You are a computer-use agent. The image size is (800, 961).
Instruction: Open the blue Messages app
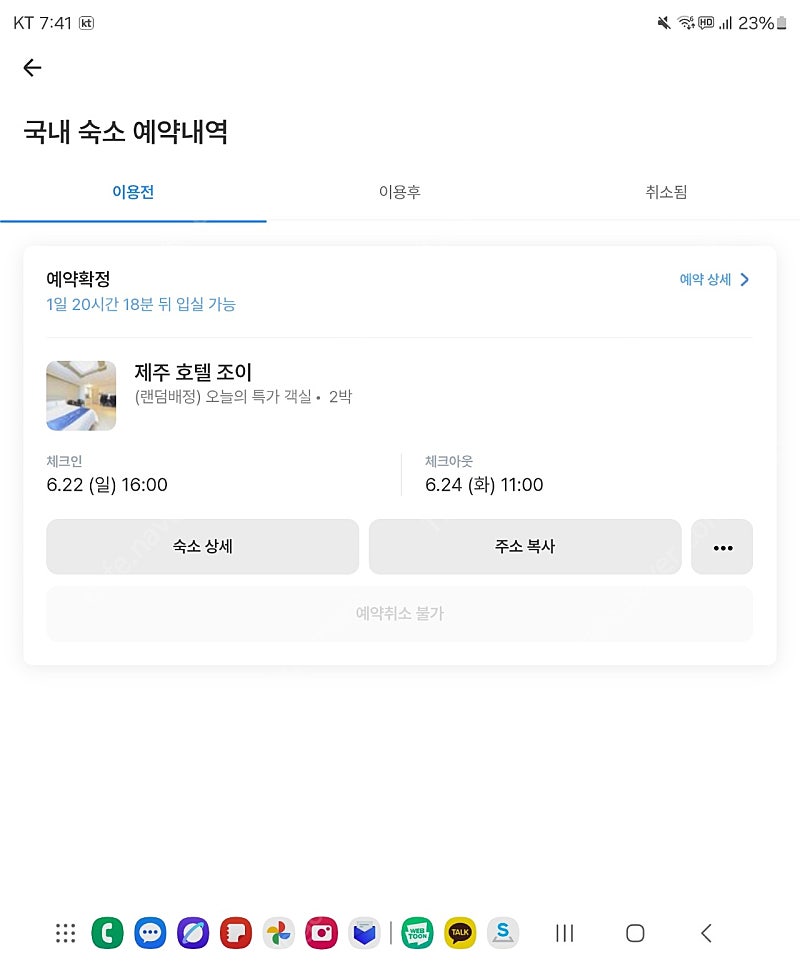pos(150,933)
